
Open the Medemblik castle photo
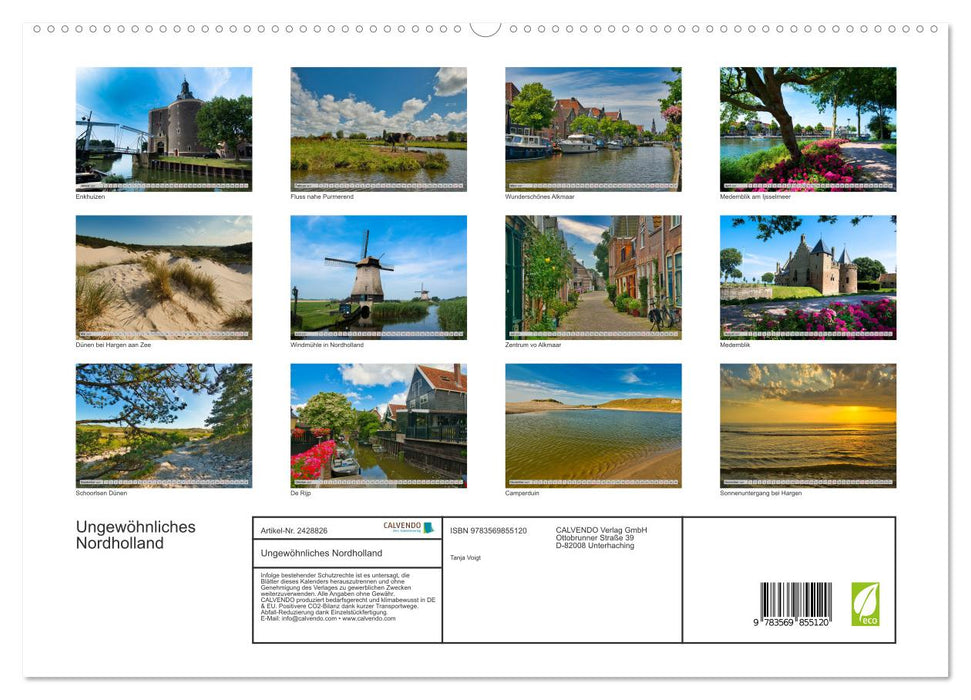pyautogui.click(x=808, y=277)
